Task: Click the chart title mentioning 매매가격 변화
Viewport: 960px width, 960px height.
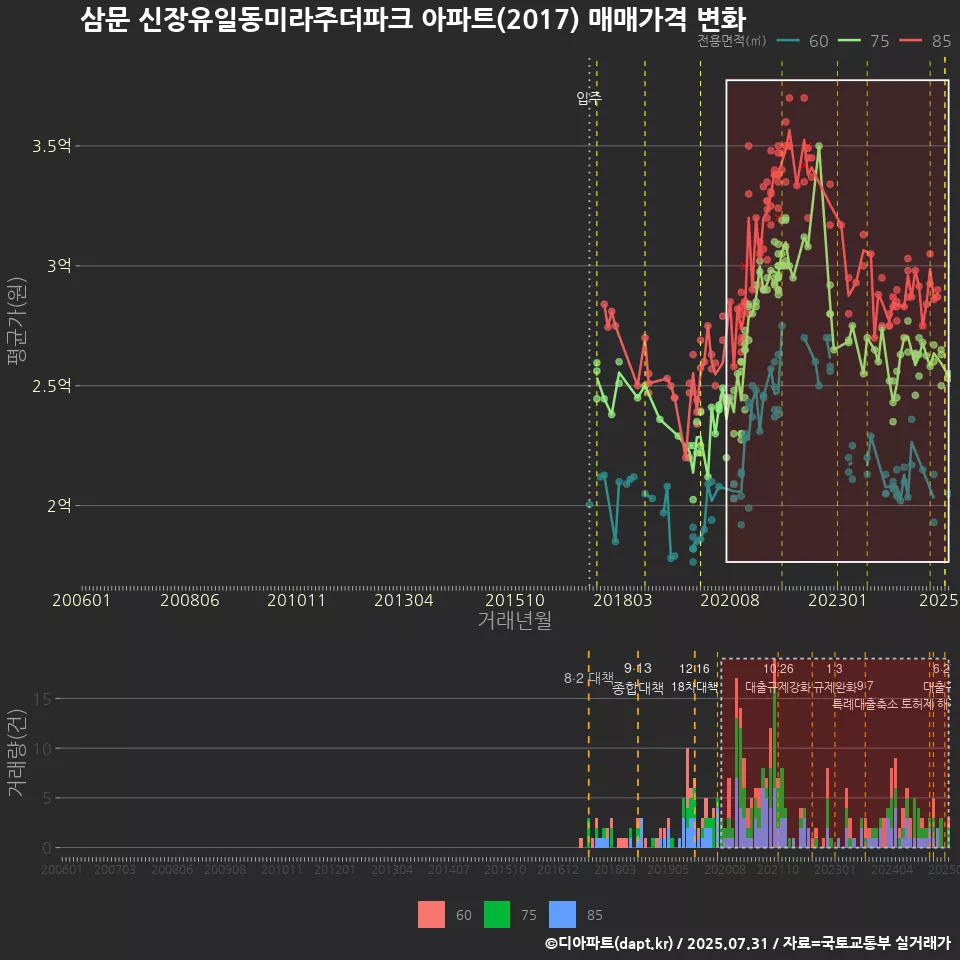Action: click(413, 19)
